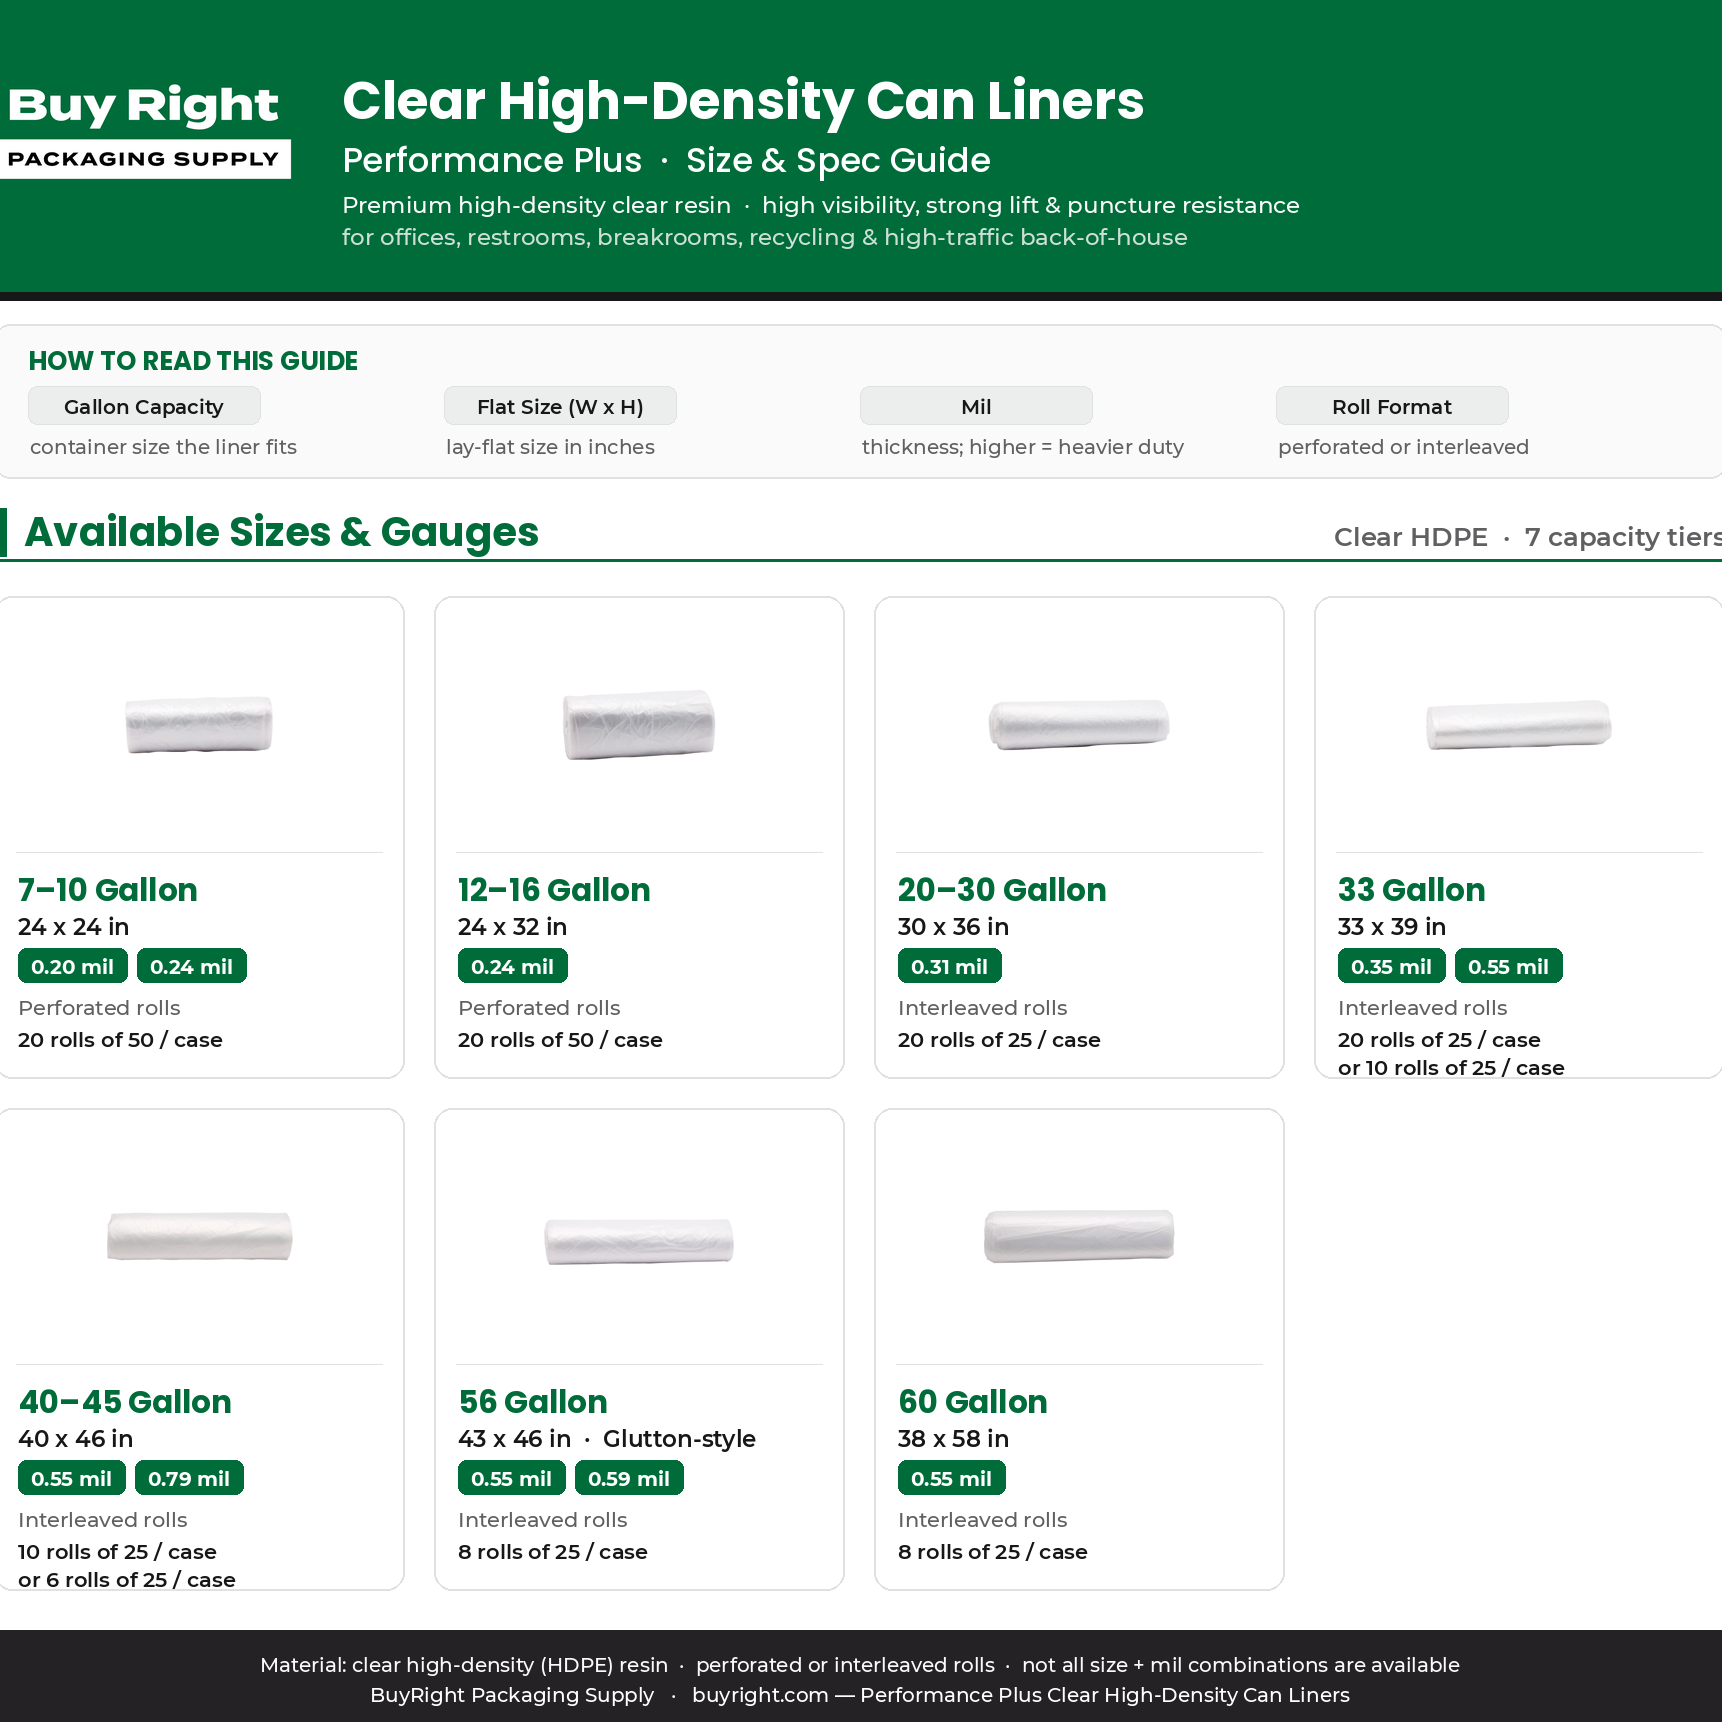The image size is (1722, 1722).
Task: Click 'or 6 rolls of 25 / case'
Action: [127, 1580]
